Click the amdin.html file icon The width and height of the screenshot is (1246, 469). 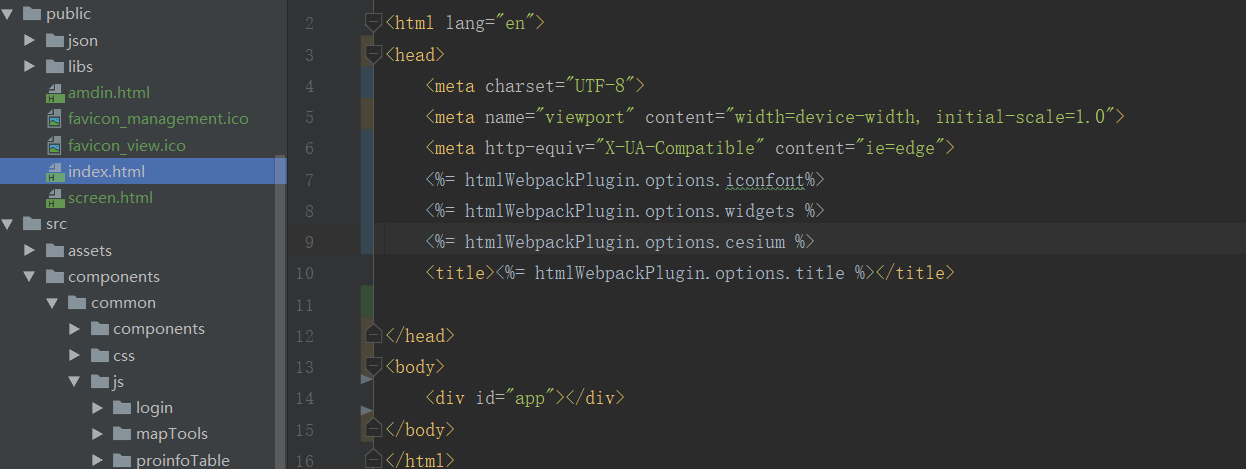click(55, 93)
